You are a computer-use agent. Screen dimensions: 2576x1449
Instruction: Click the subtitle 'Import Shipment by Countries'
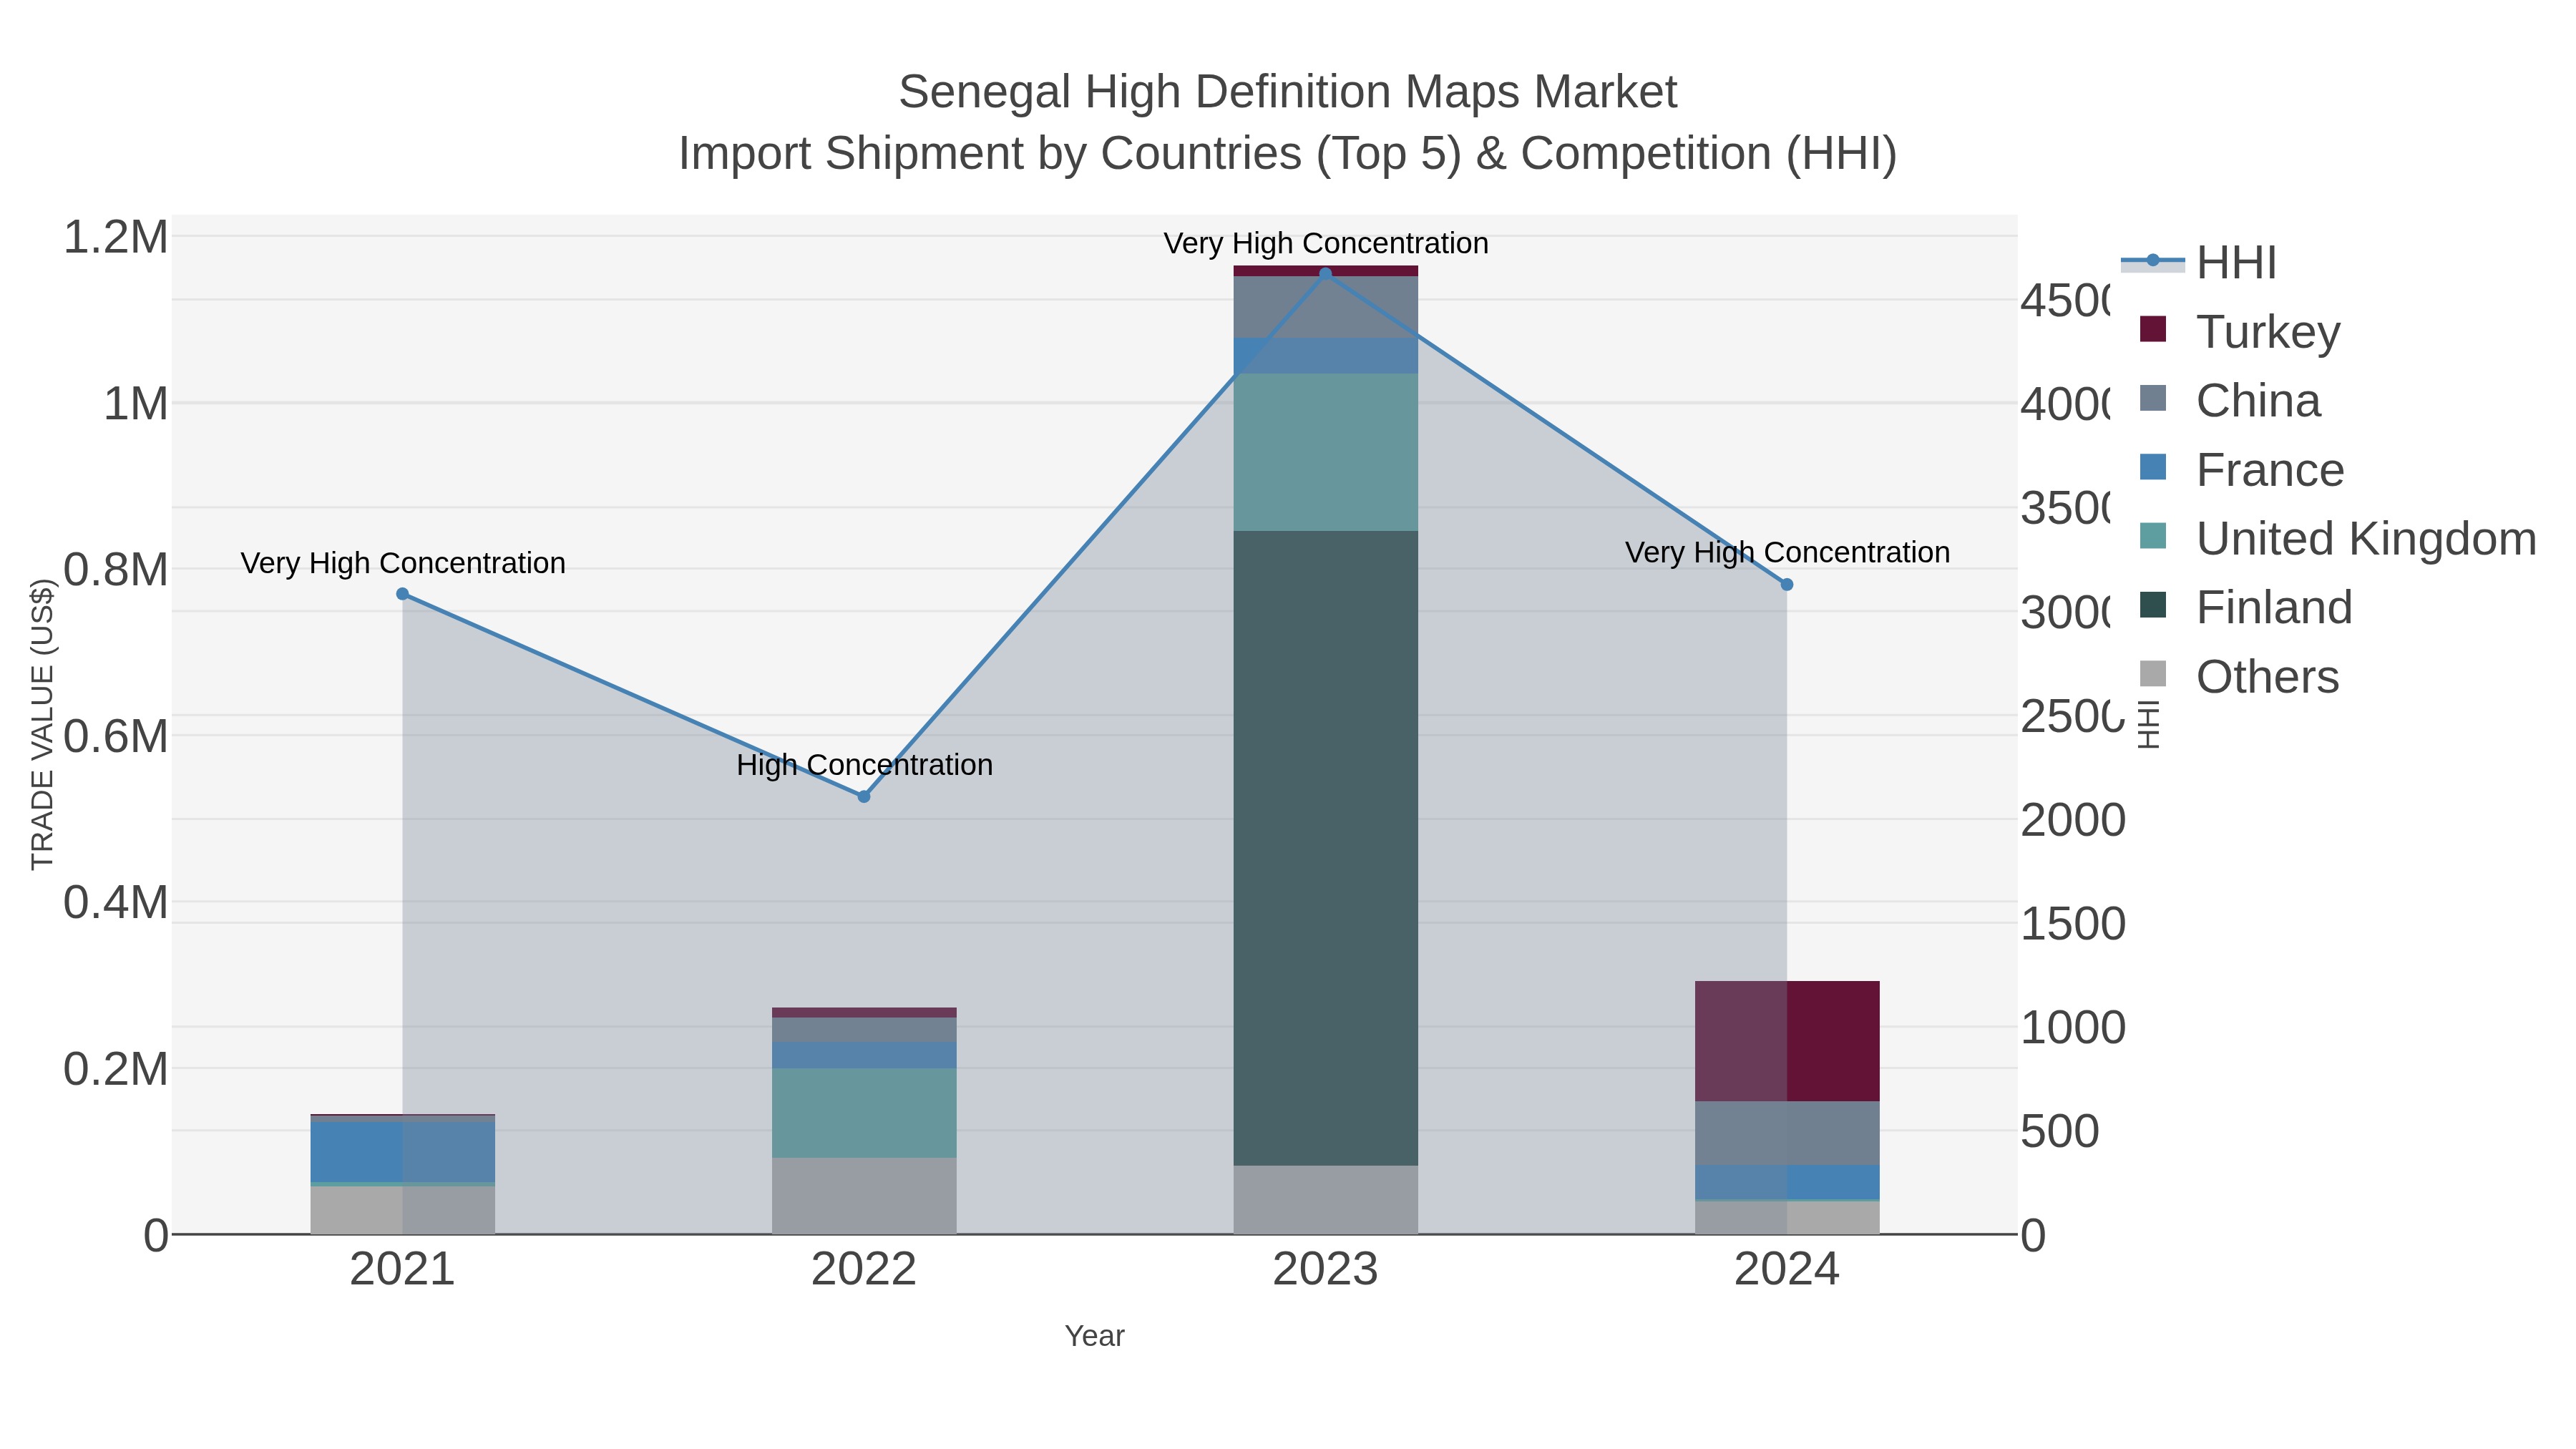point(992,154)
